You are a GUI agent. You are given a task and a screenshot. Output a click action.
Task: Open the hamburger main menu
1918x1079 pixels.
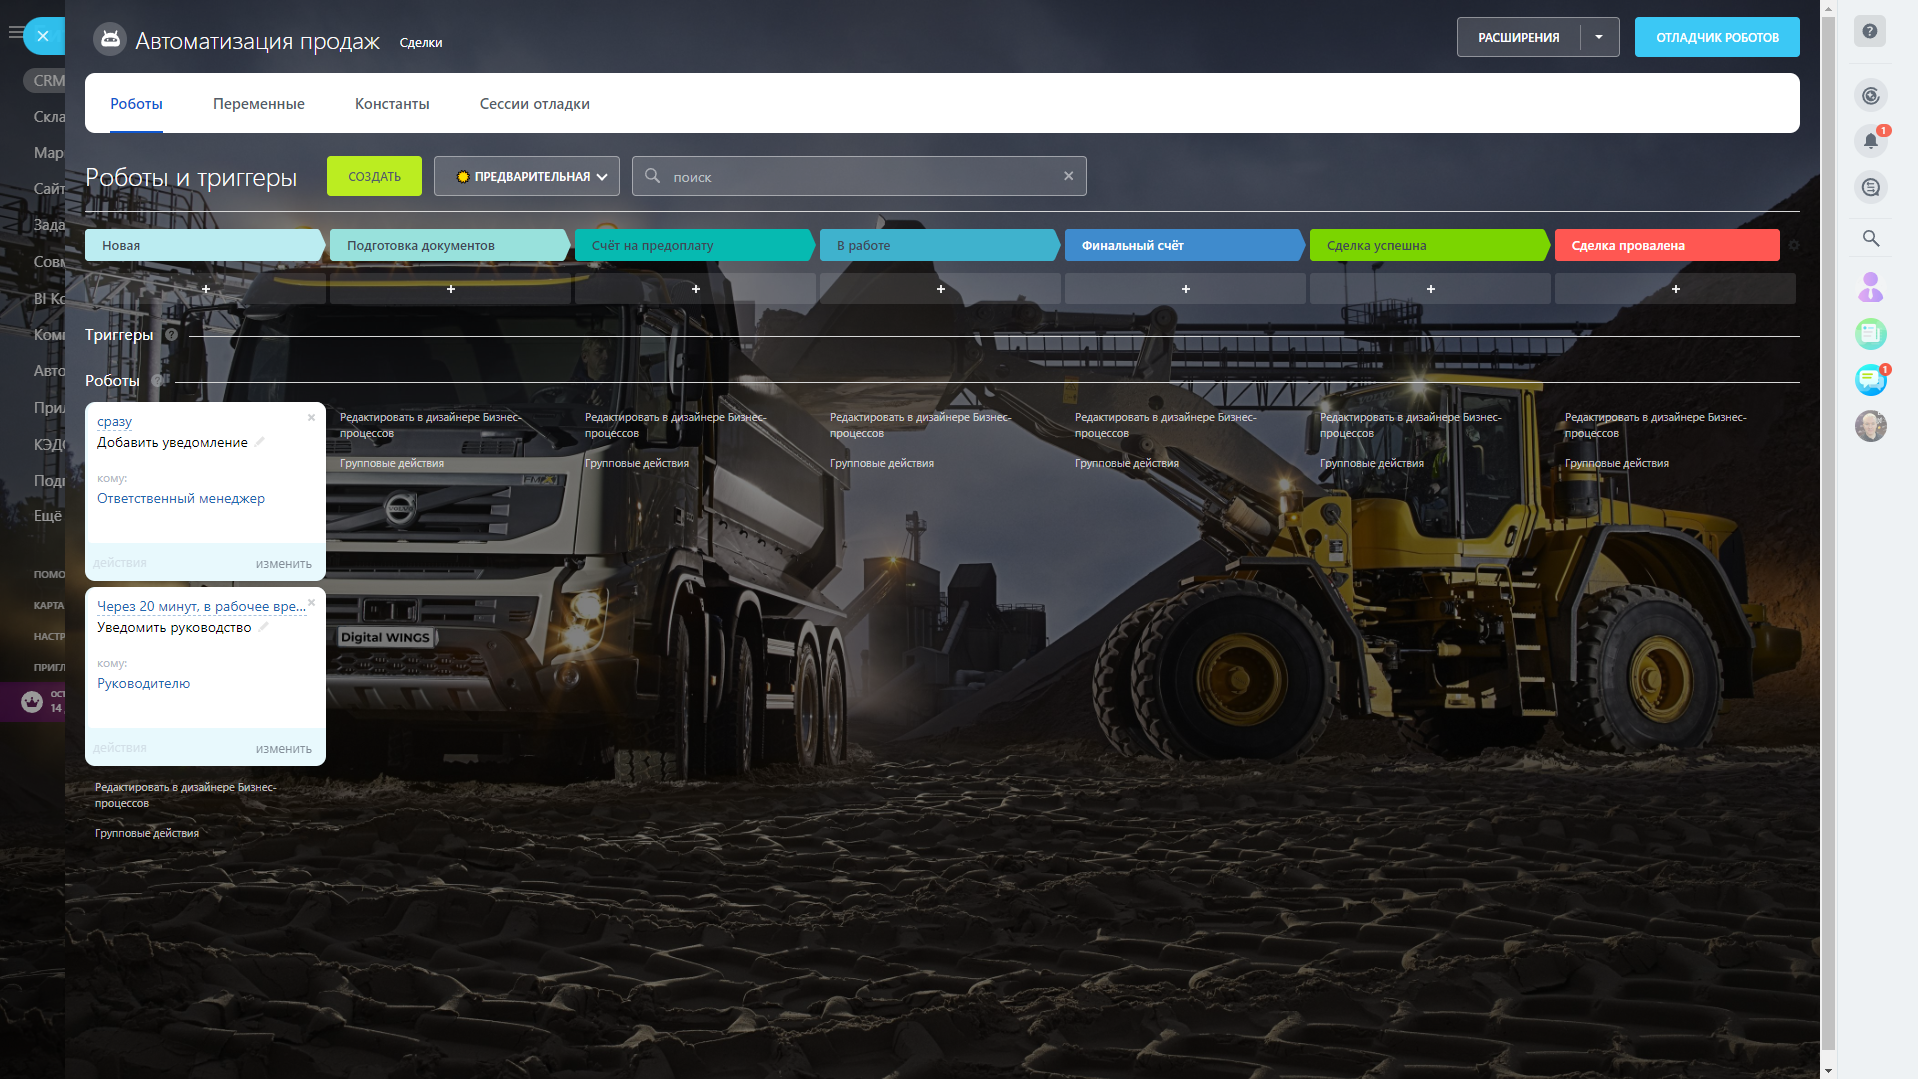click(14, 32)
